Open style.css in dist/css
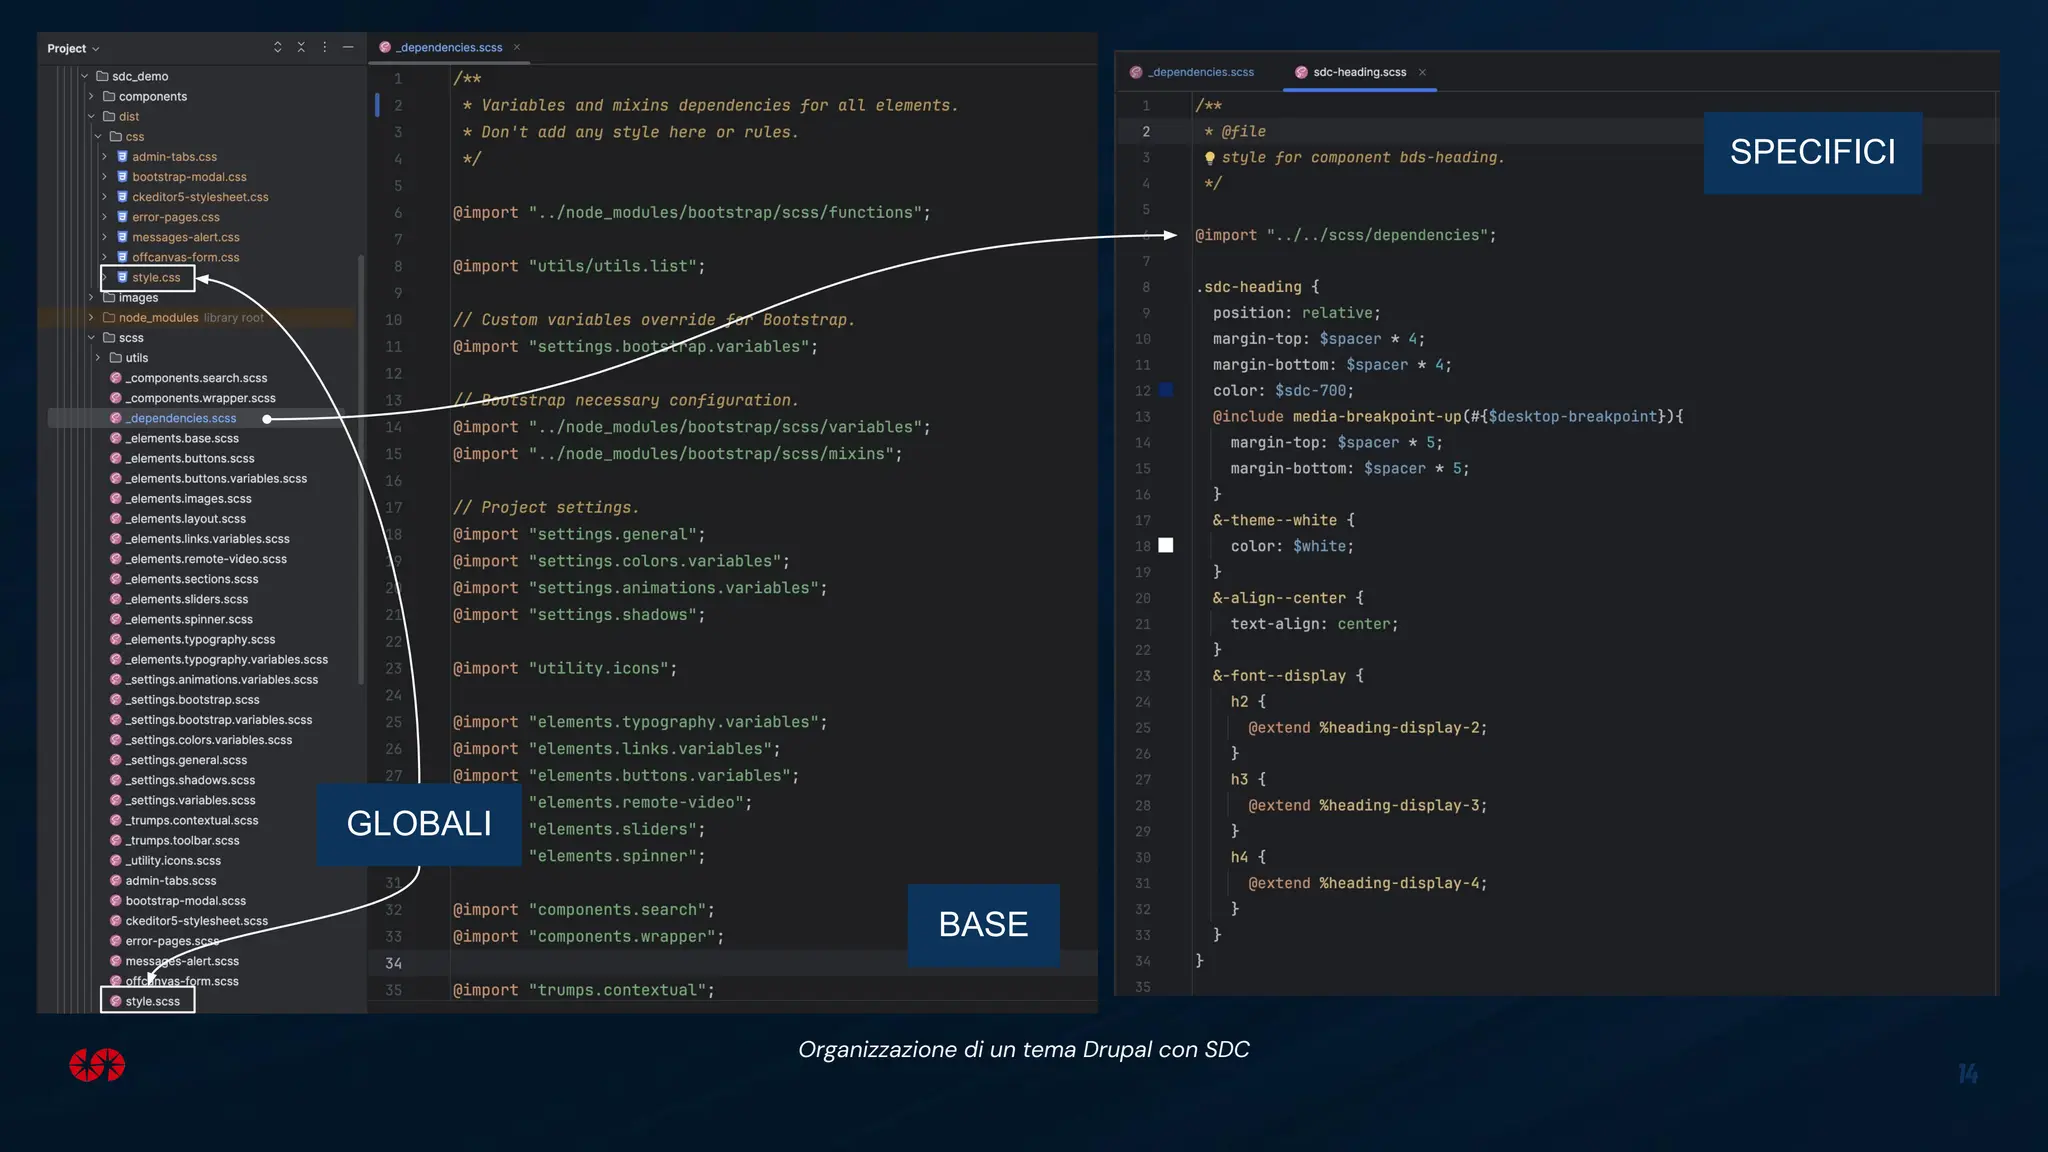Viewport: 2048px width, 1152px height. click(156, 277)
